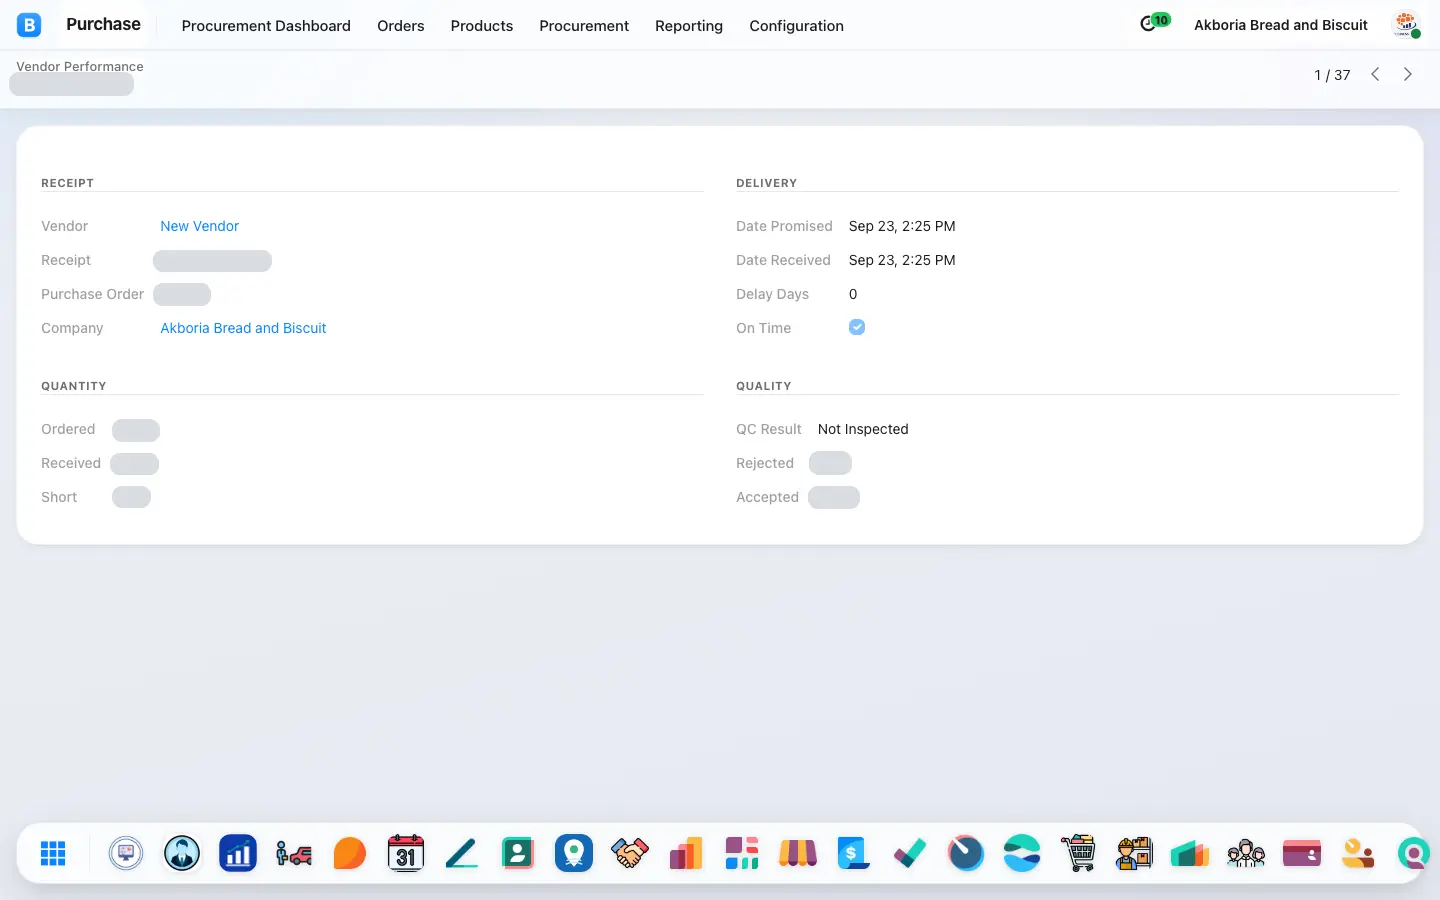Toggle the On Time checkbox
This screenshot has width=1440, height=900.
[857, 327]
